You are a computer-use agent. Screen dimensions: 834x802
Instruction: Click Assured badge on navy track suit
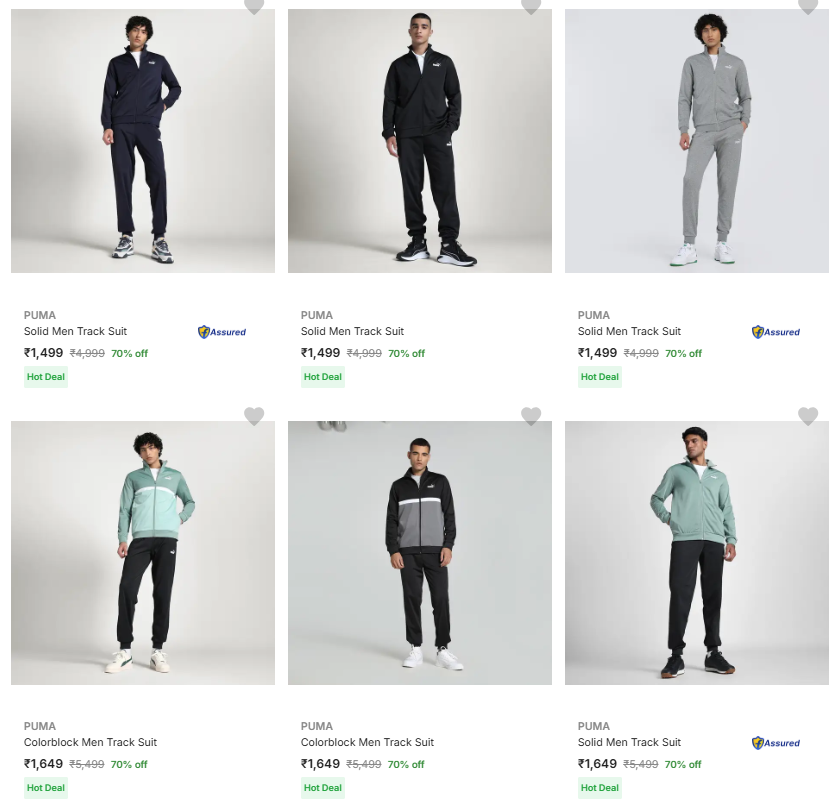(222, 332)
